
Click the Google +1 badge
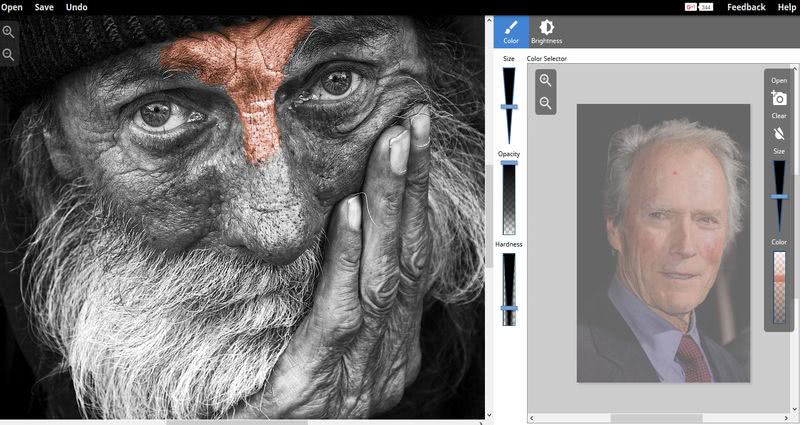coord(698,7)
